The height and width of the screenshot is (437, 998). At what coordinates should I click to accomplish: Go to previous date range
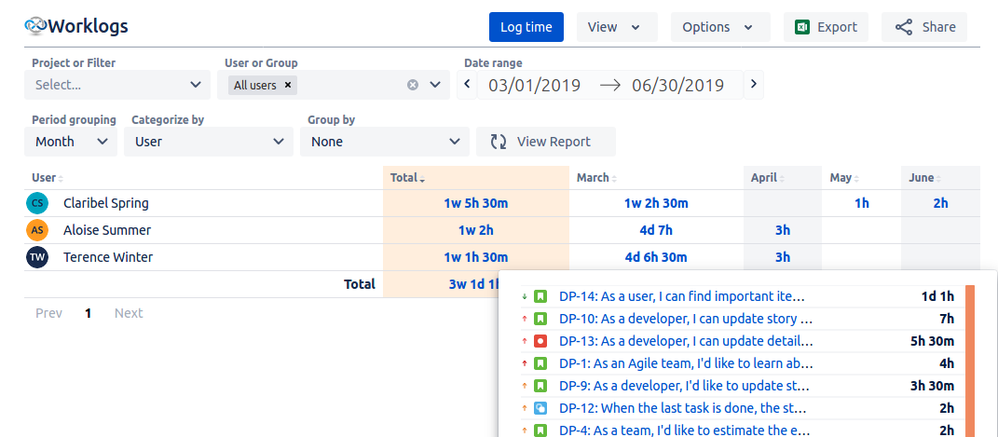pyautogui.click(x=467, y=85)
